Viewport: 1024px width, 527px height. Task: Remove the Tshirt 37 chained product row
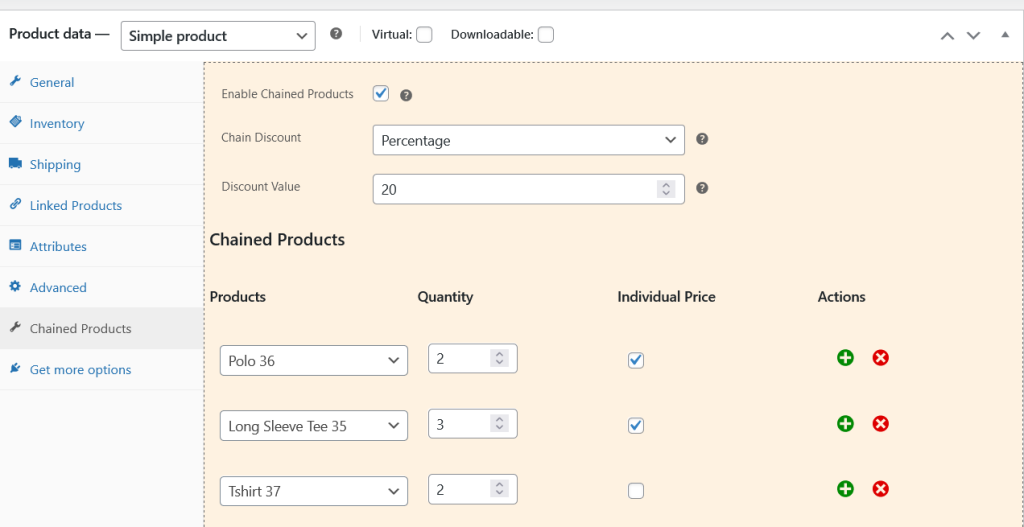tap(880, 489)
